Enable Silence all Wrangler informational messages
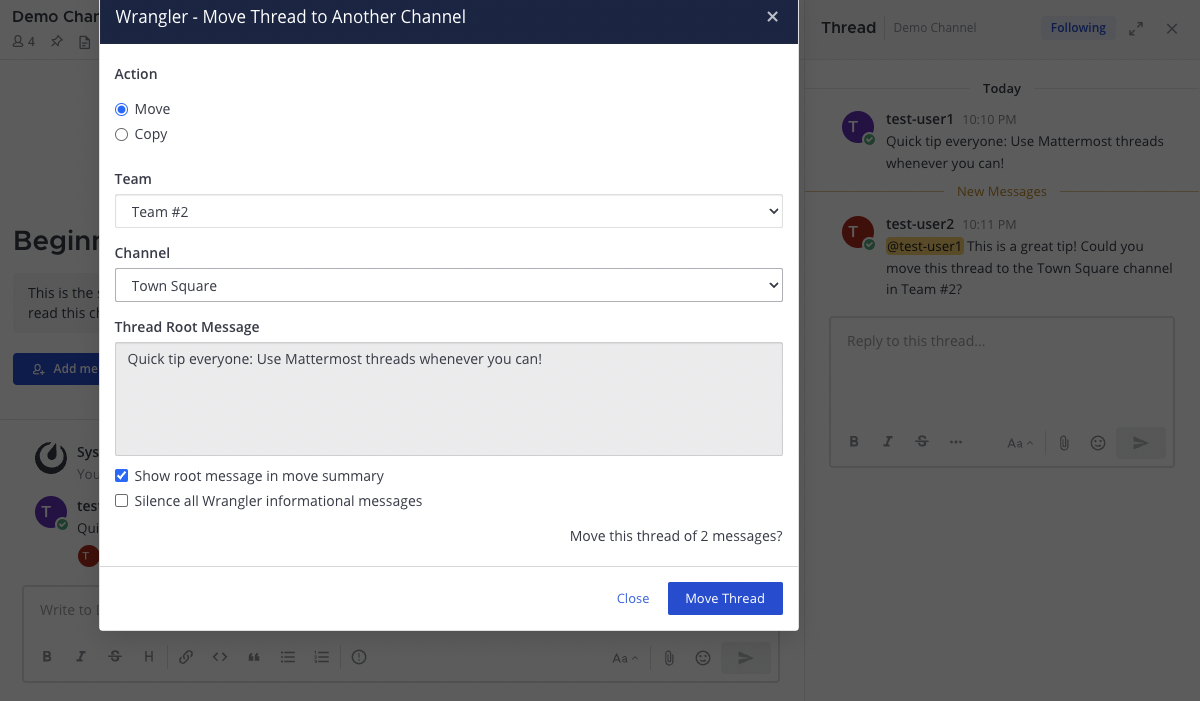 click(x=122, y=501)
